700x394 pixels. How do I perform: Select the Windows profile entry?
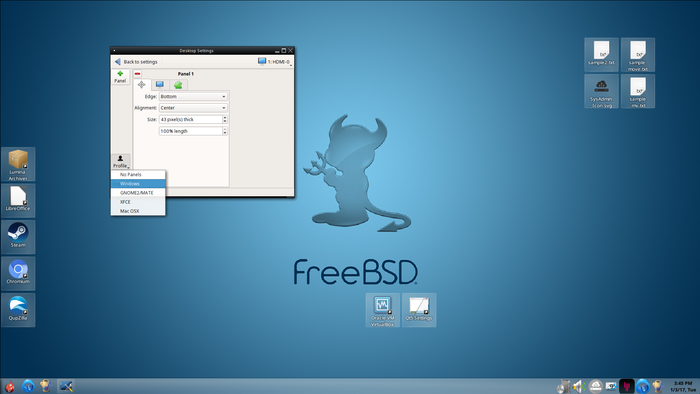pyautogui.click(x=138, y=184)
